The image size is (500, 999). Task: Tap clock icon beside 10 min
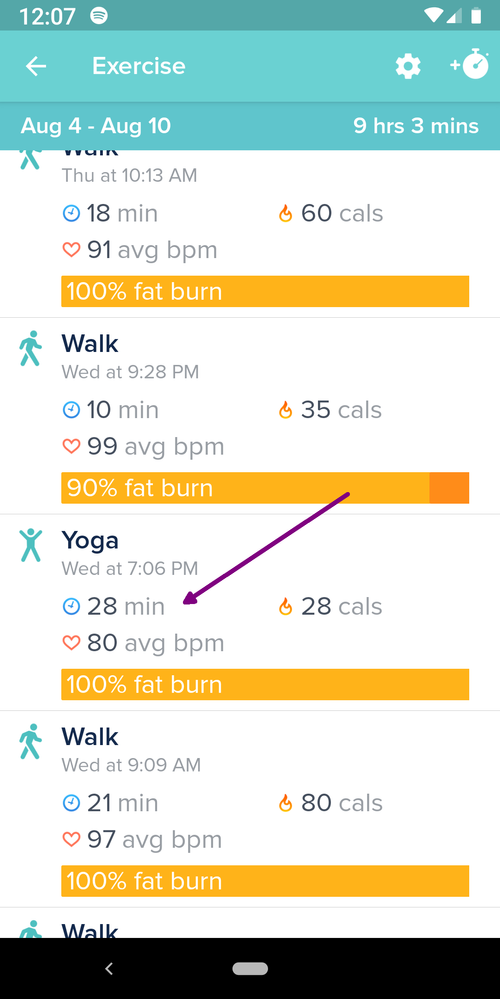tap(71, 410)
